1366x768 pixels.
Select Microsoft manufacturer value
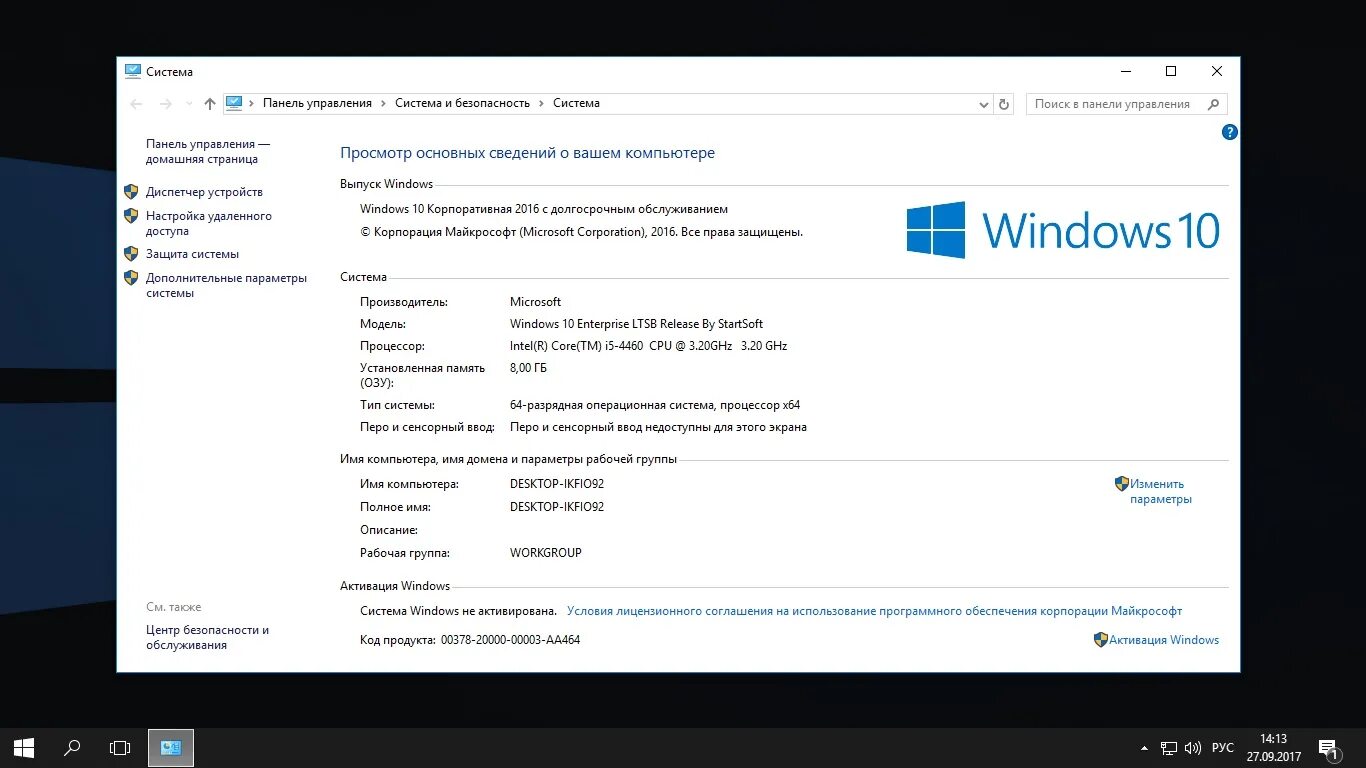click(536, 302)
